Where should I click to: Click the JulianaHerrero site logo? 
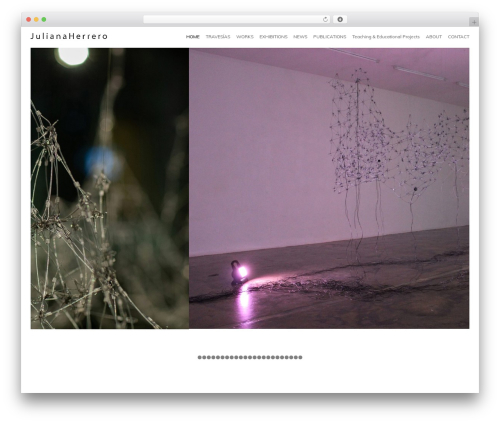[69, 36]
